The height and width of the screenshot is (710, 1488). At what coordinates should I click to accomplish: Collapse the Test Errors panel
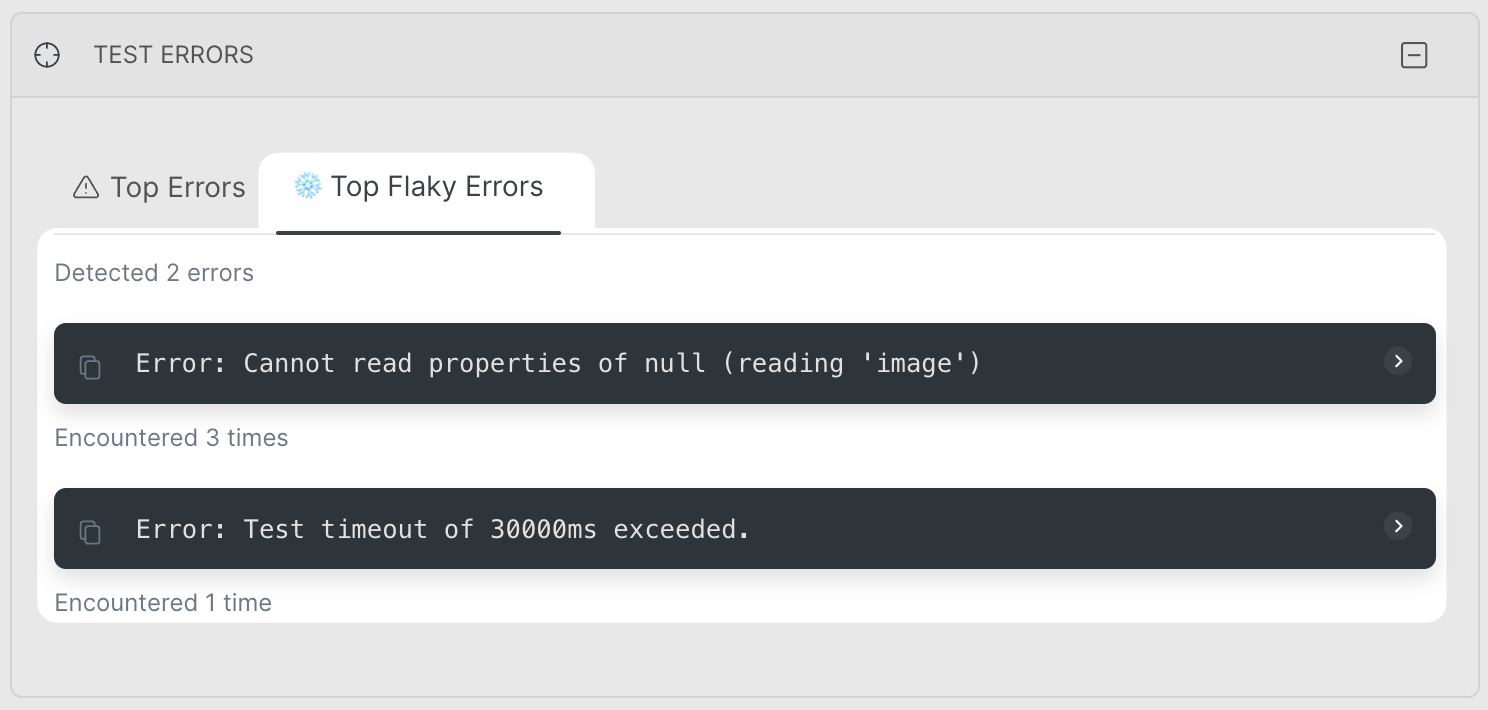pos(1413,55)
